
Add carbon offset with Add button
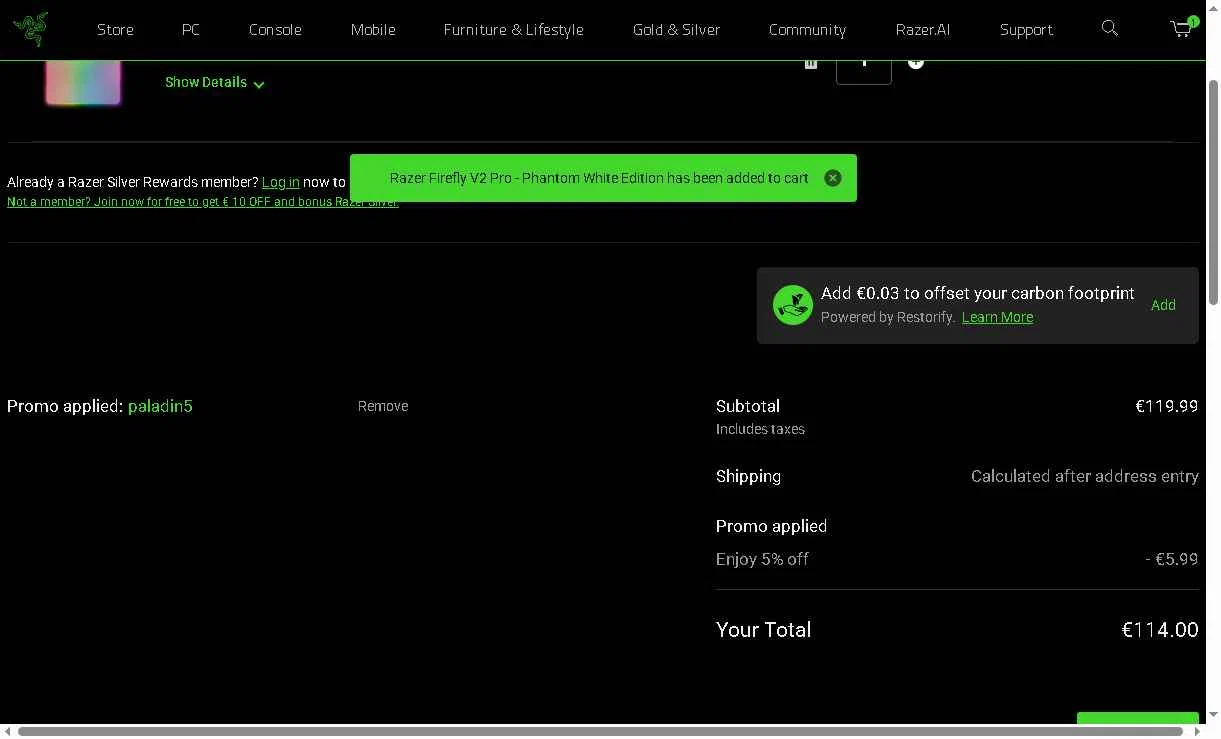click(1163, 305)
